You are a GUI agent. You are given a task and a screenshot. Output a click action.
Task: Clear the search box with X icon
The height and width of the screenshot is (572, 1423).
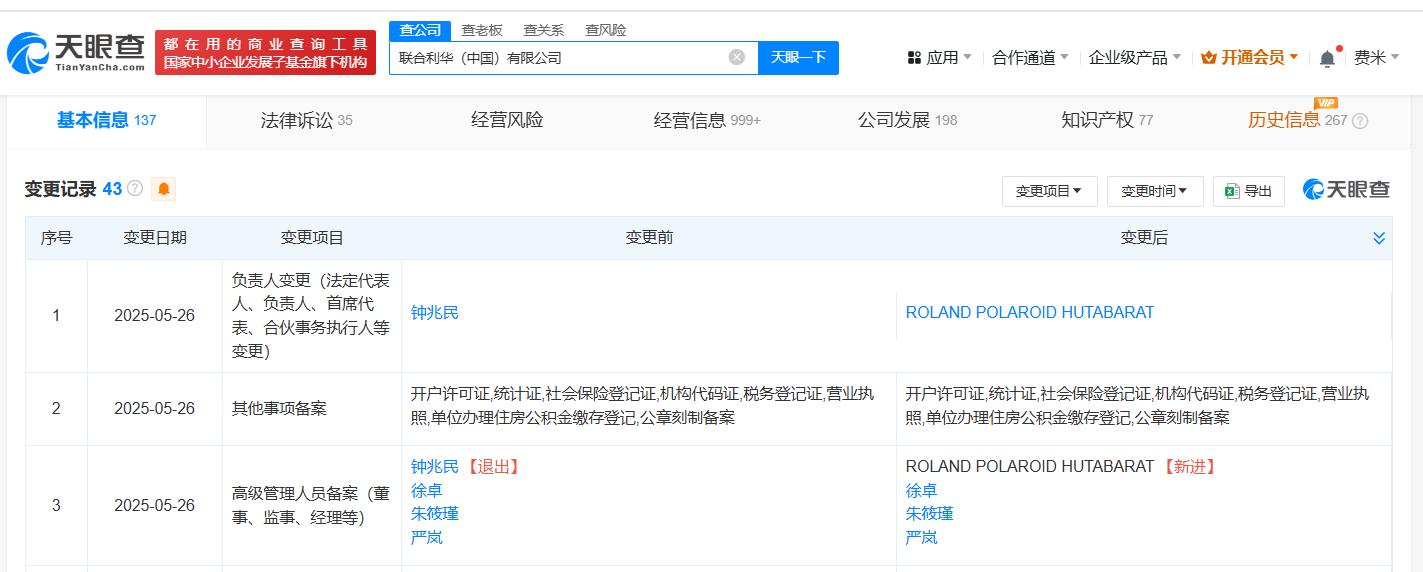[x=737, y=57]
